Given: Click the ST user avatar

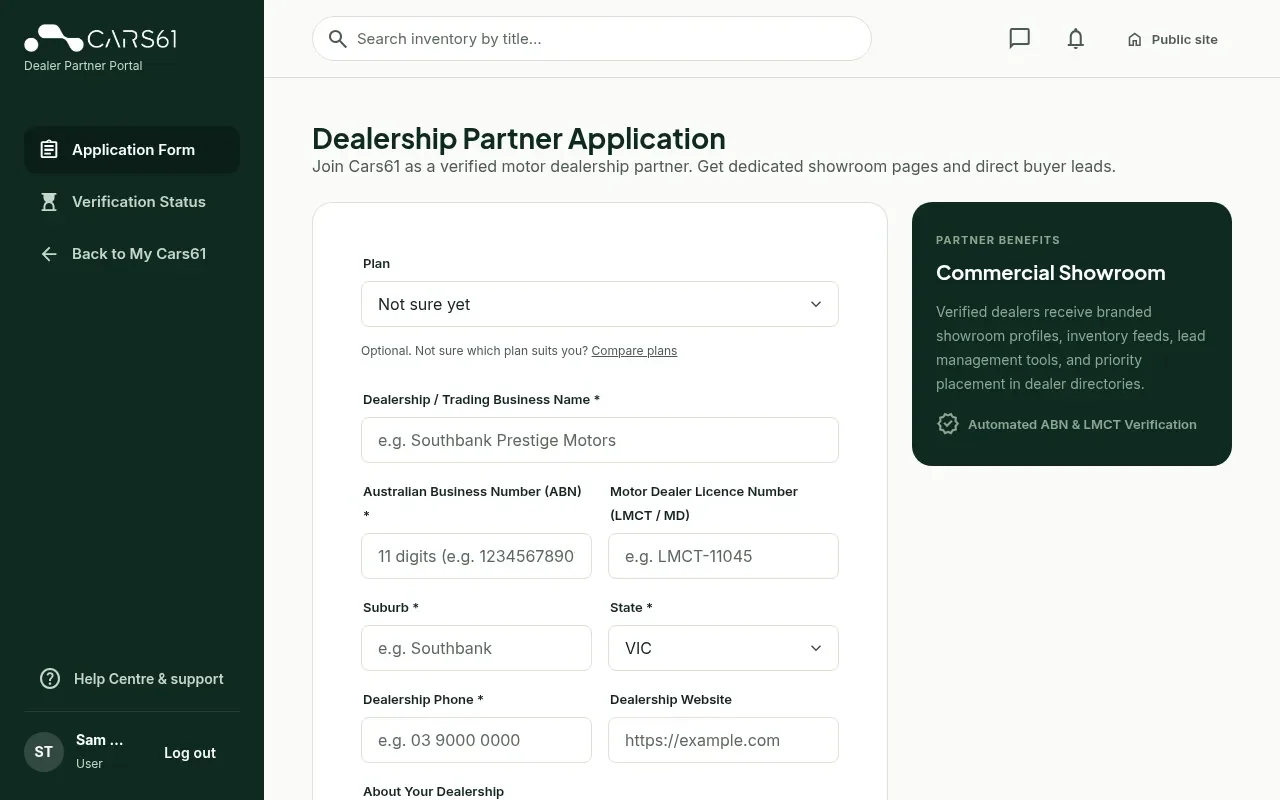Looking at the screenshot, I should [x=44, y=752].
